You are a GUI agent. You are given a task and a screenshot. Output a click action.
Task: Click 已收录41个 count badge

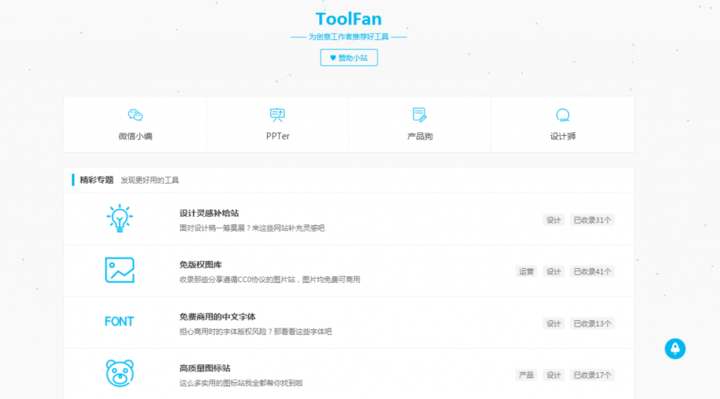coord(592,272)
